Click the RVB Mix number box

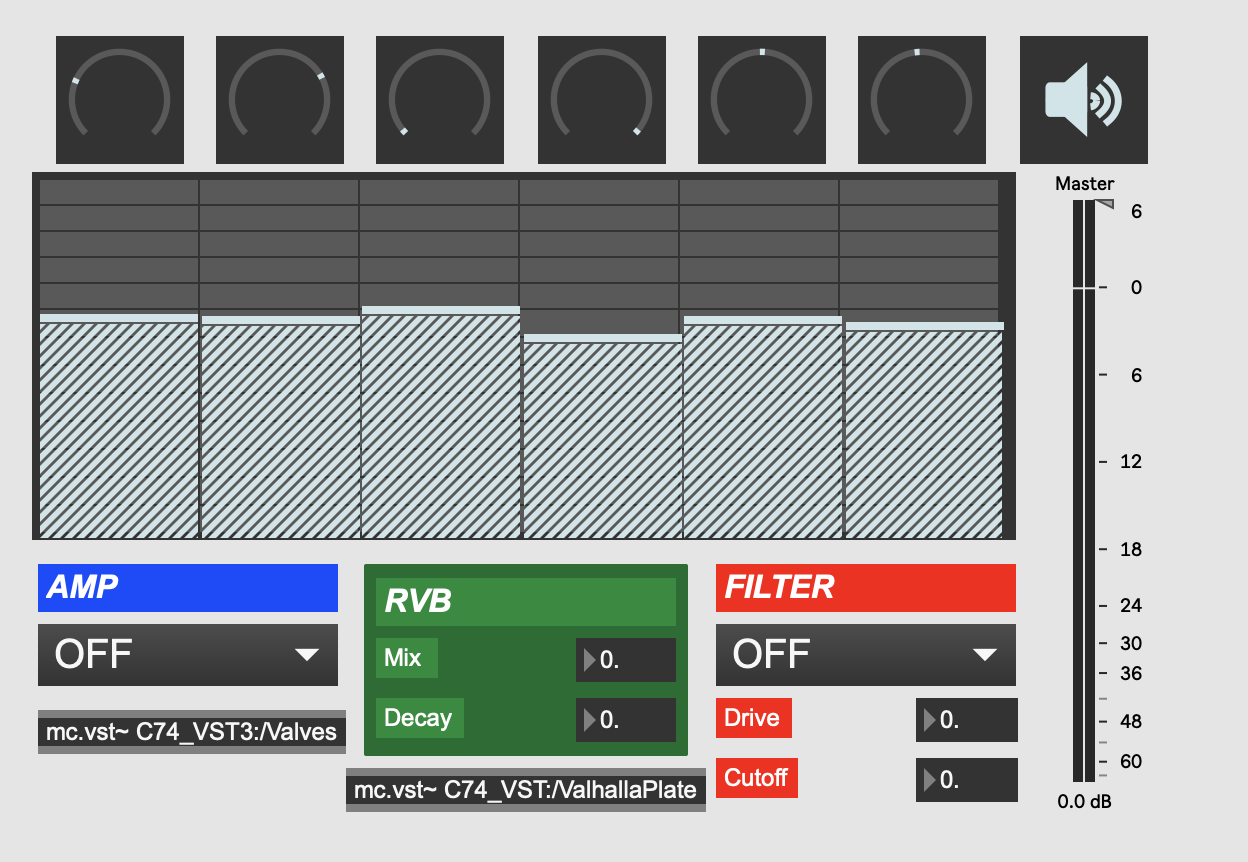click(626, 660)
